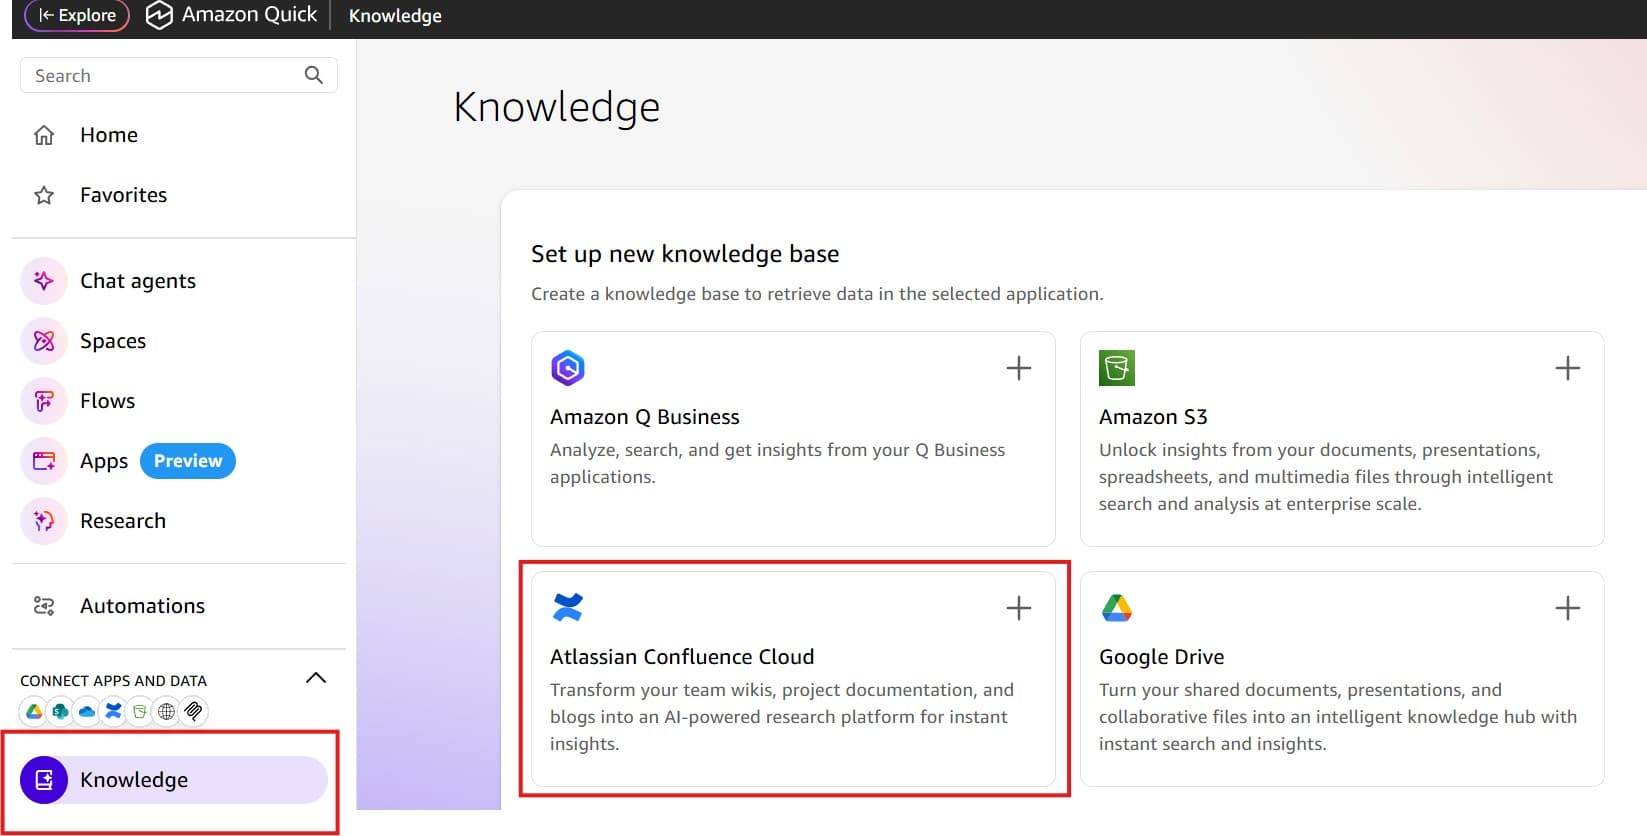The image size is (1647, 836).
Task: Click the Flows icon
Action: pos(44,401)
